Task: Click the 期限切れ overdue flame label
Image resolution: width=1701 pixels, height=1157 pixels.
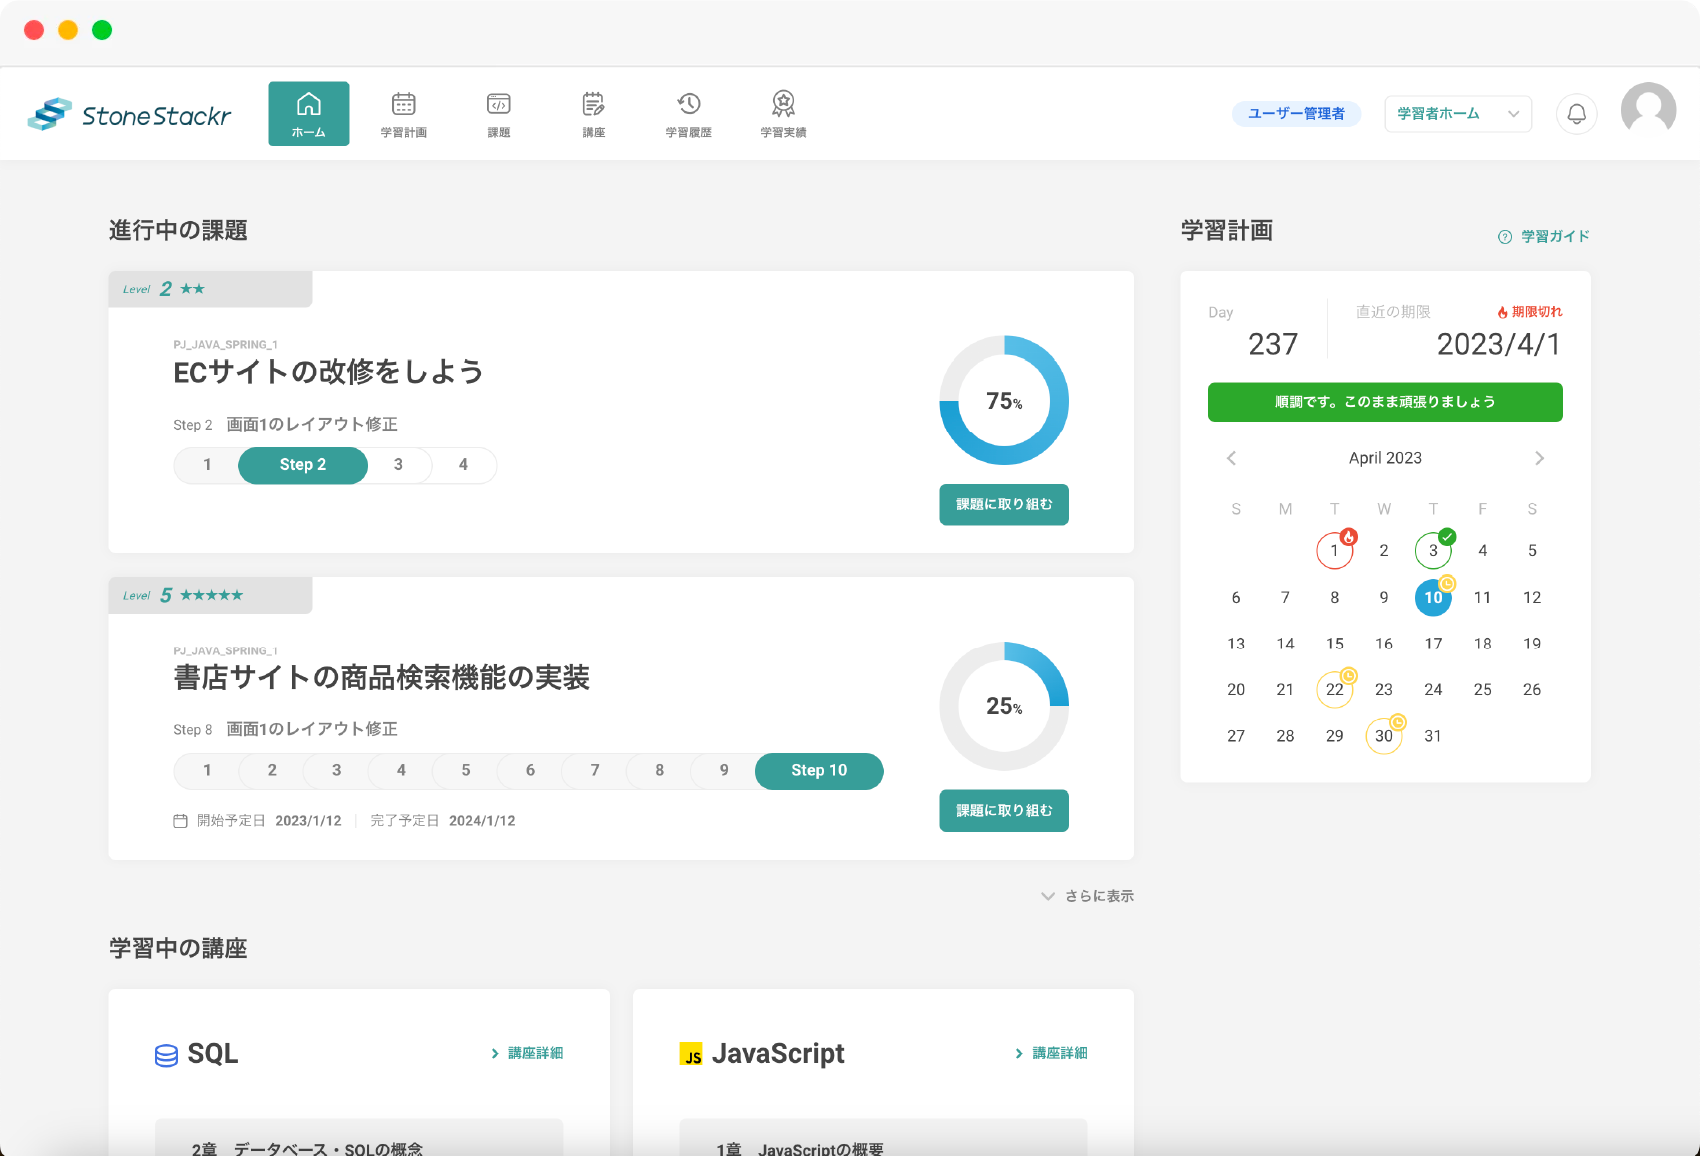Action: click(1530, 312)
